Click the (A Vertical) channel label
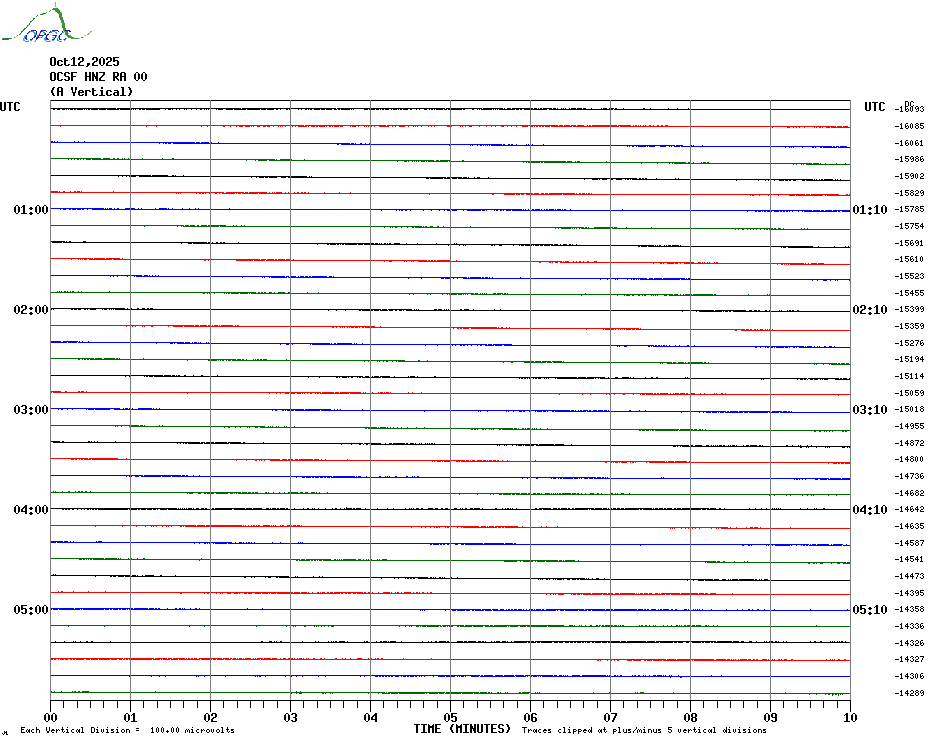930x744 pixels. [91, 92]
